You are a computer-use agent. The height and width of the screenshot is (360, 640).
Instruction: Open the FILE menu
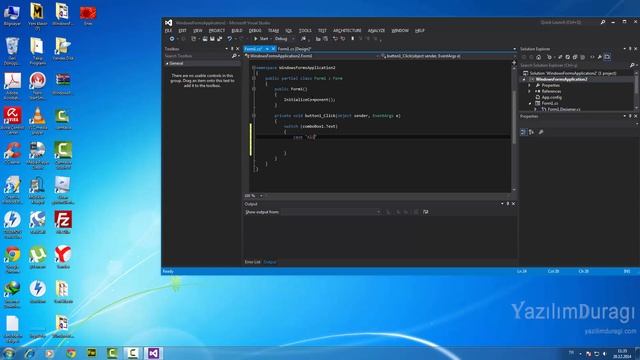tap(168, 31)
